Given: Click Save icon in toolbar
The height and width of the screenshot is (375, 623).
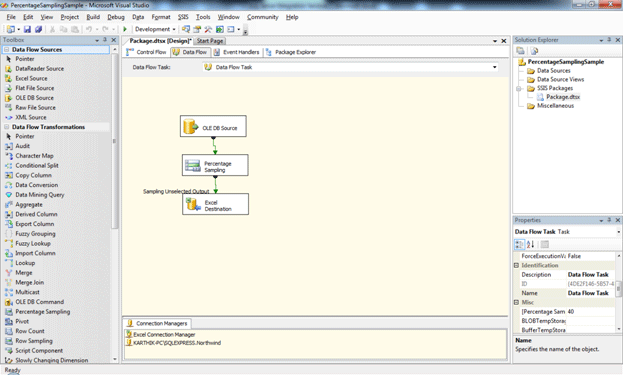Looking at the screenshot, I should pyautogui.click(x=27, y=29).
